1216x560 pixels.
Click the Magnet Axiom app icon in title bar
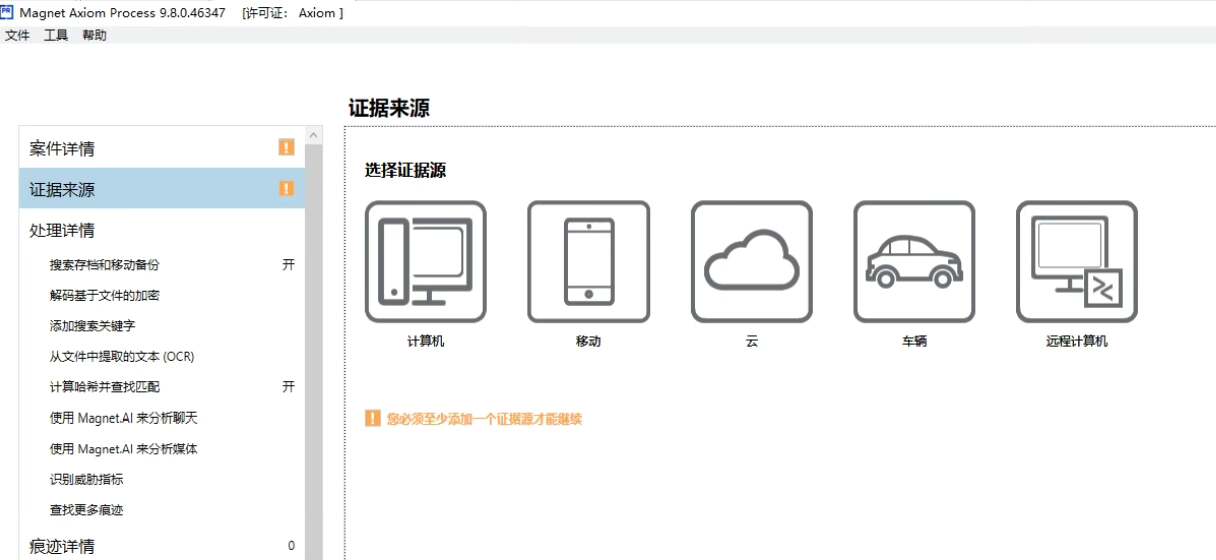pos(7,12)
